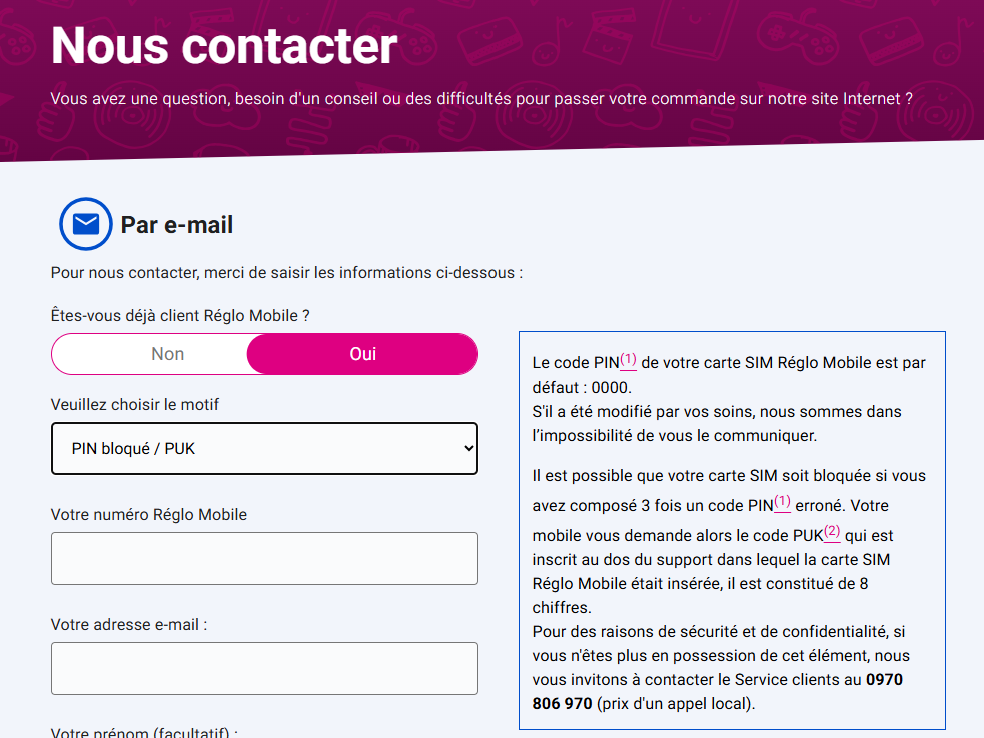Click the banner subtitle starting "Vous avez une question"
Viewport: 984px width, 738px height.
[481, 99]
